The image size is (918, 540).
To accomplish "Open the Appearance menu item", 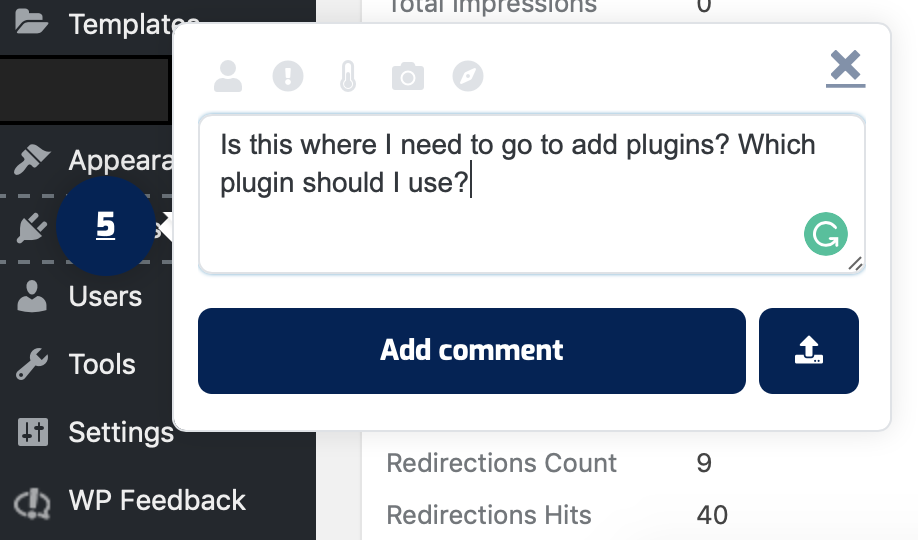I will click(110, 160).
